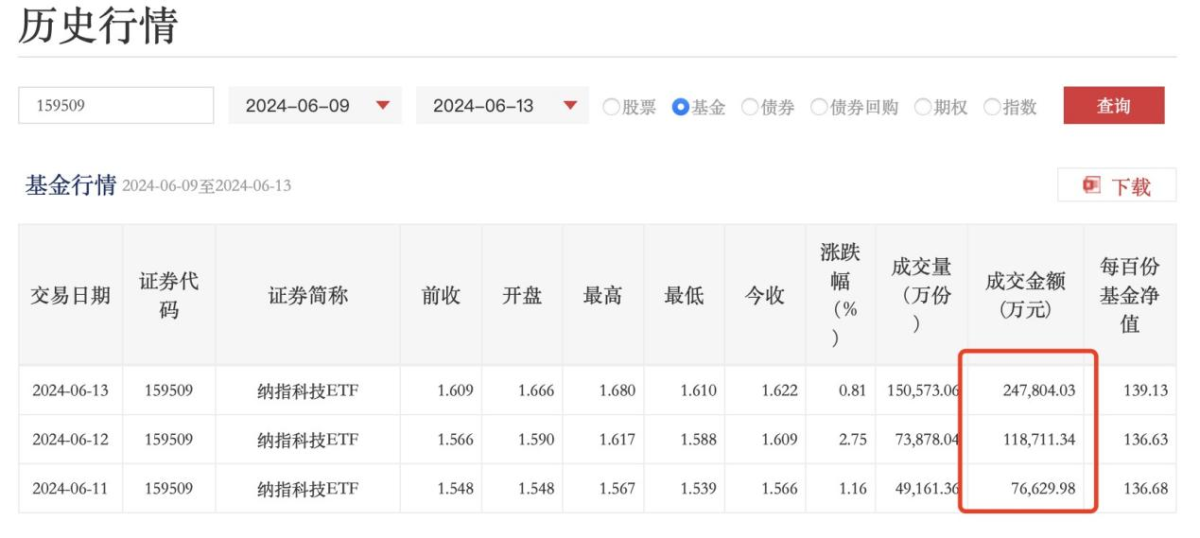Click 纳指科技ETF in the 2024-06-12 row
This screenshot has width=1200, height=538.
pos(308,440)
